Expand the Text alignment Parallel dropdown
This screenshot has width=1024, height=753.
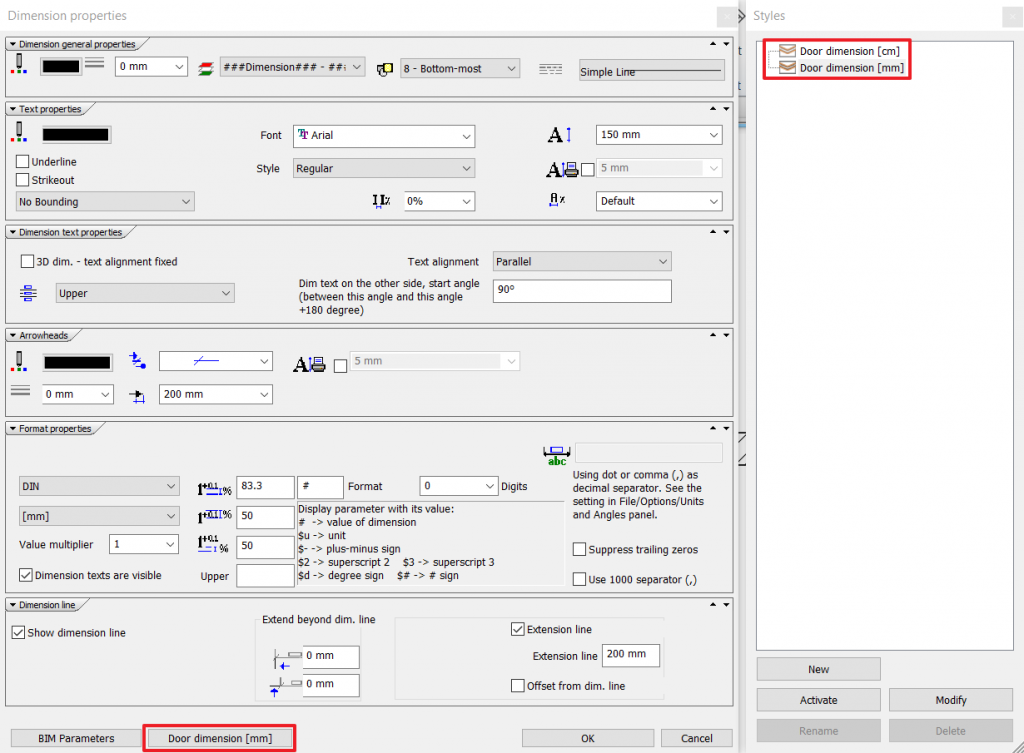[582, 262]
